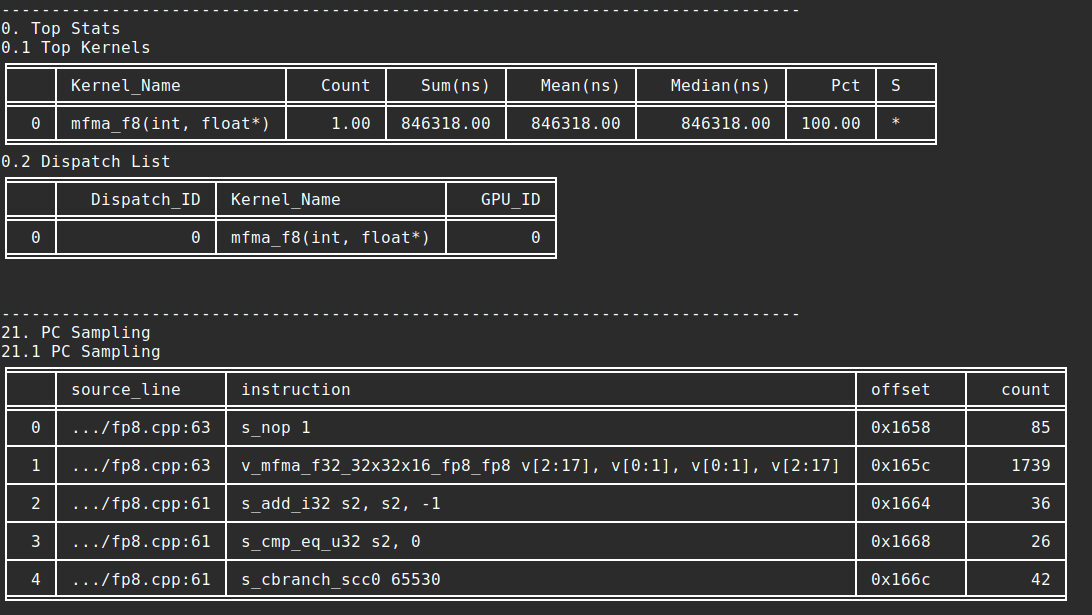
Task: Click the Count column header
Action: point(347,85)
